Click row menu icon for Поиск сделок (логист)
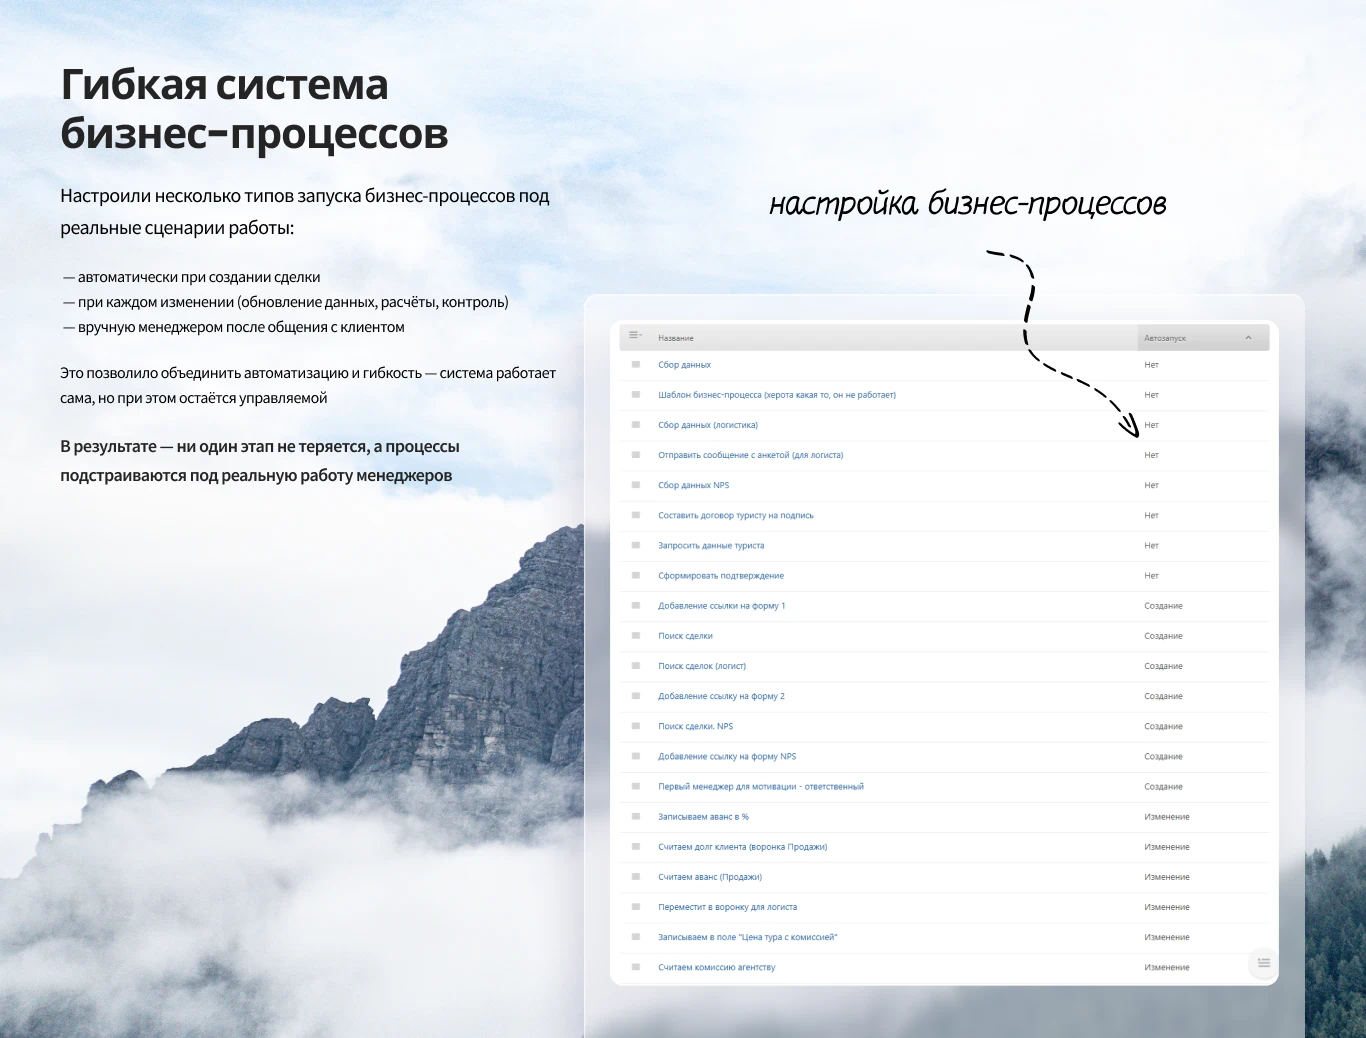This screenshot has height=1038, width=1366. [x=635, y=666]
